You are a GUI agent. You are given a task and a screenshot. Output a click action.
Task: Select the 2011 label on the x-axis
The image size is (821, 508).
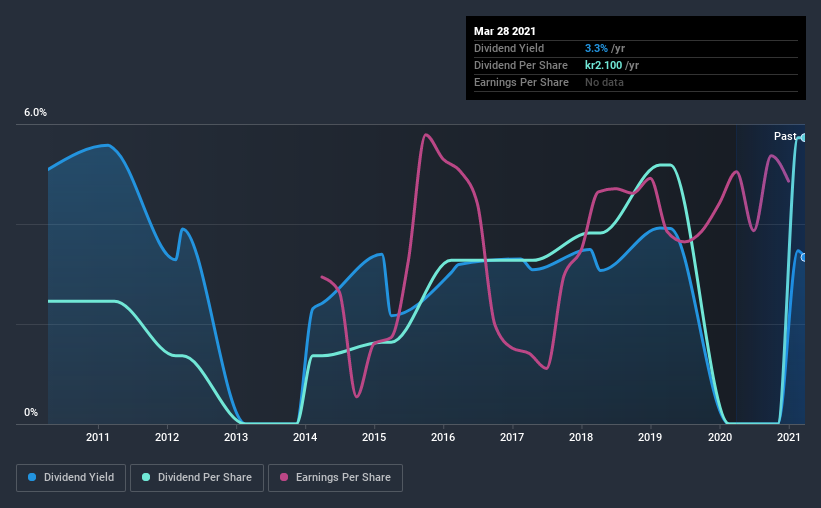click(97, 437)
